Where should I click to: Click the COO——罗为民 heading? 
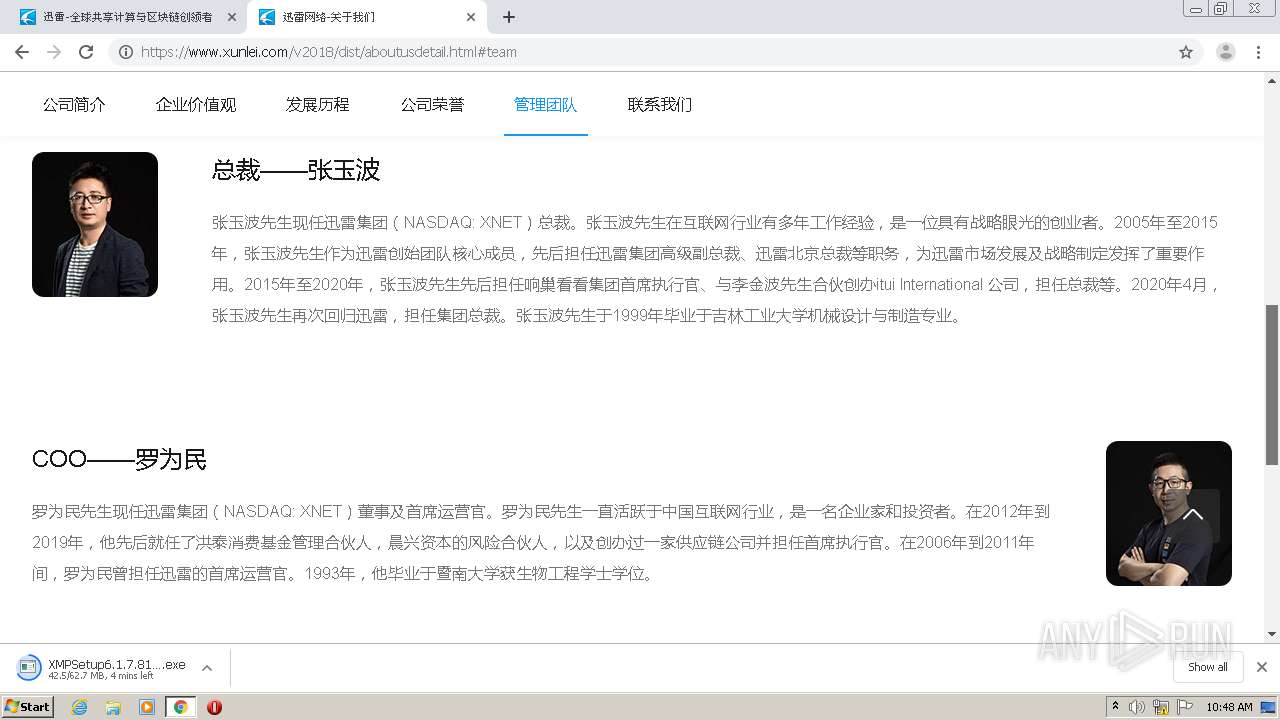click(119, 459)
